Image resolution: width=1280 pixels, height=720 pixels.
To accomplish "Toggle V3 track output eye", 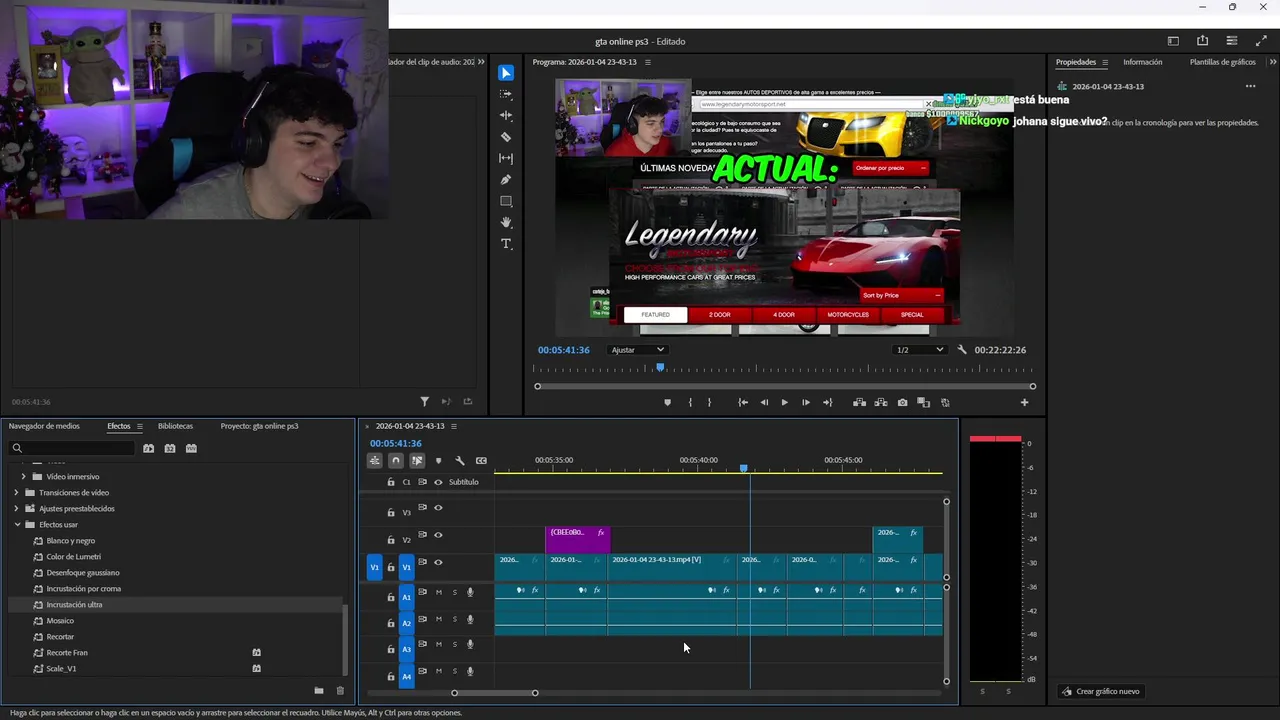I will (x=438, y=508).
